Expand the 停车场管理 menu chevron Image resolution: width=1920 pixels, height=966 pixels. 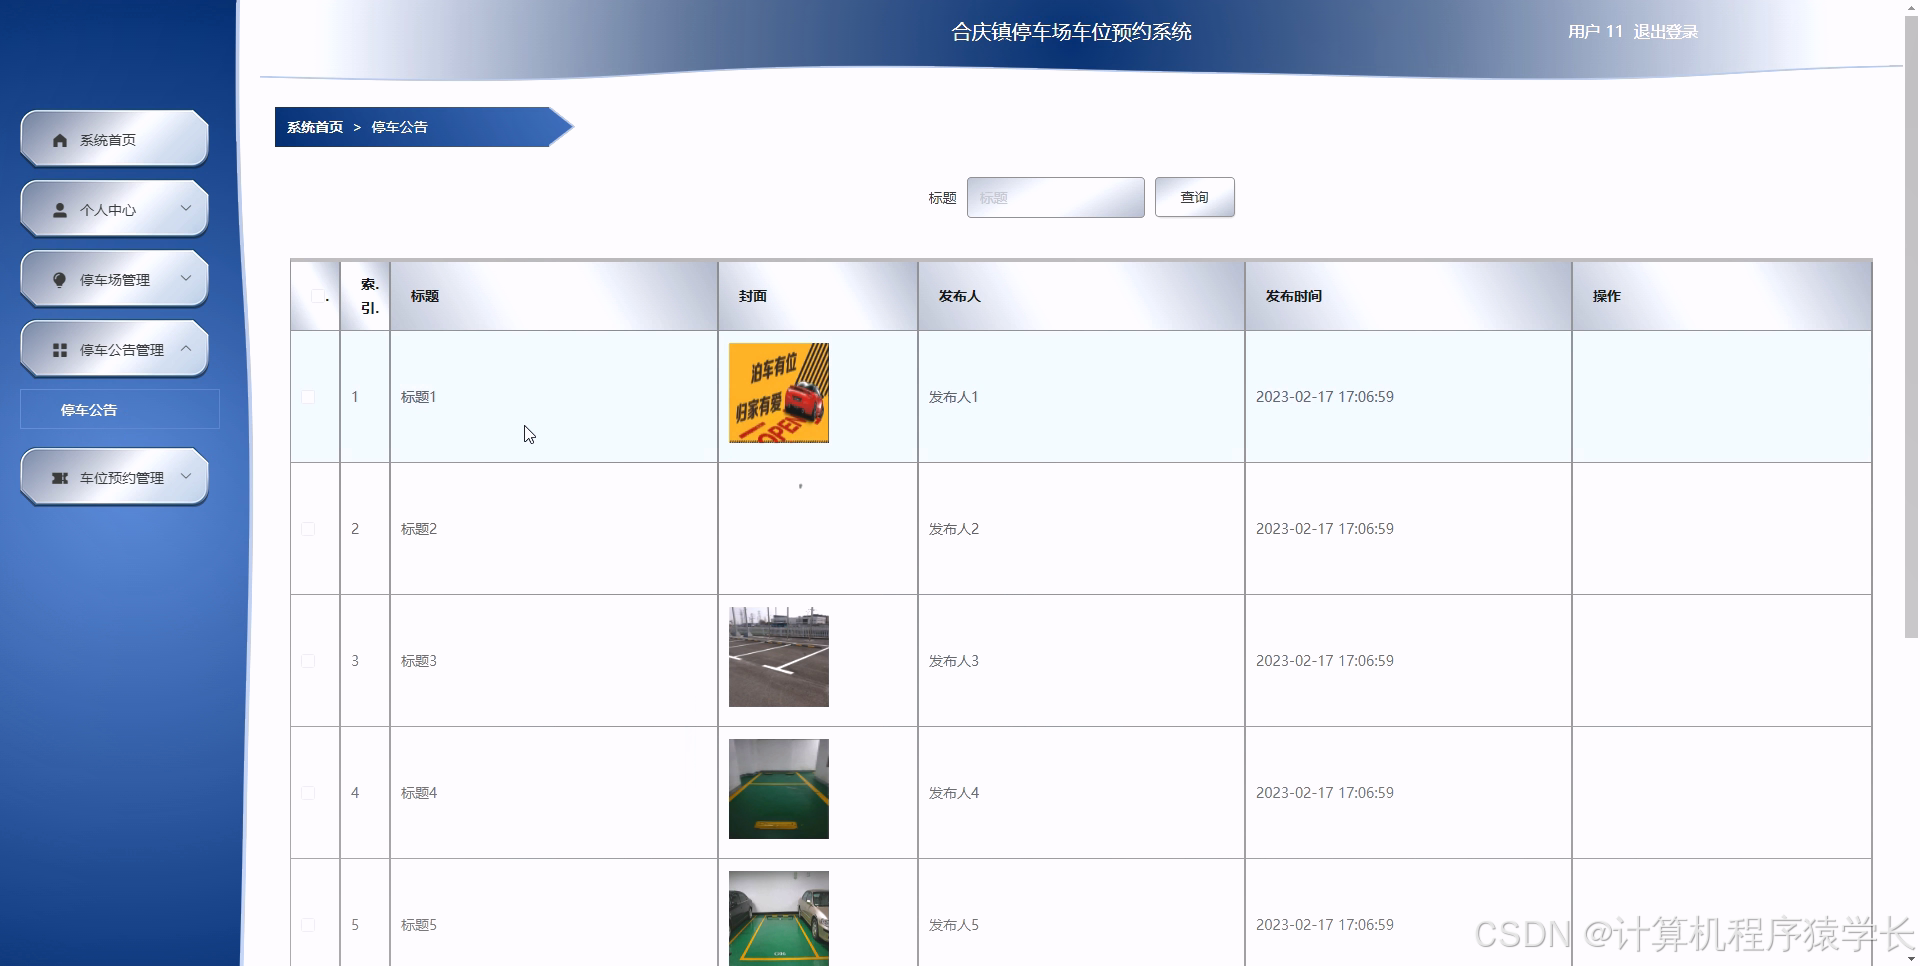[x=186, y=278]
